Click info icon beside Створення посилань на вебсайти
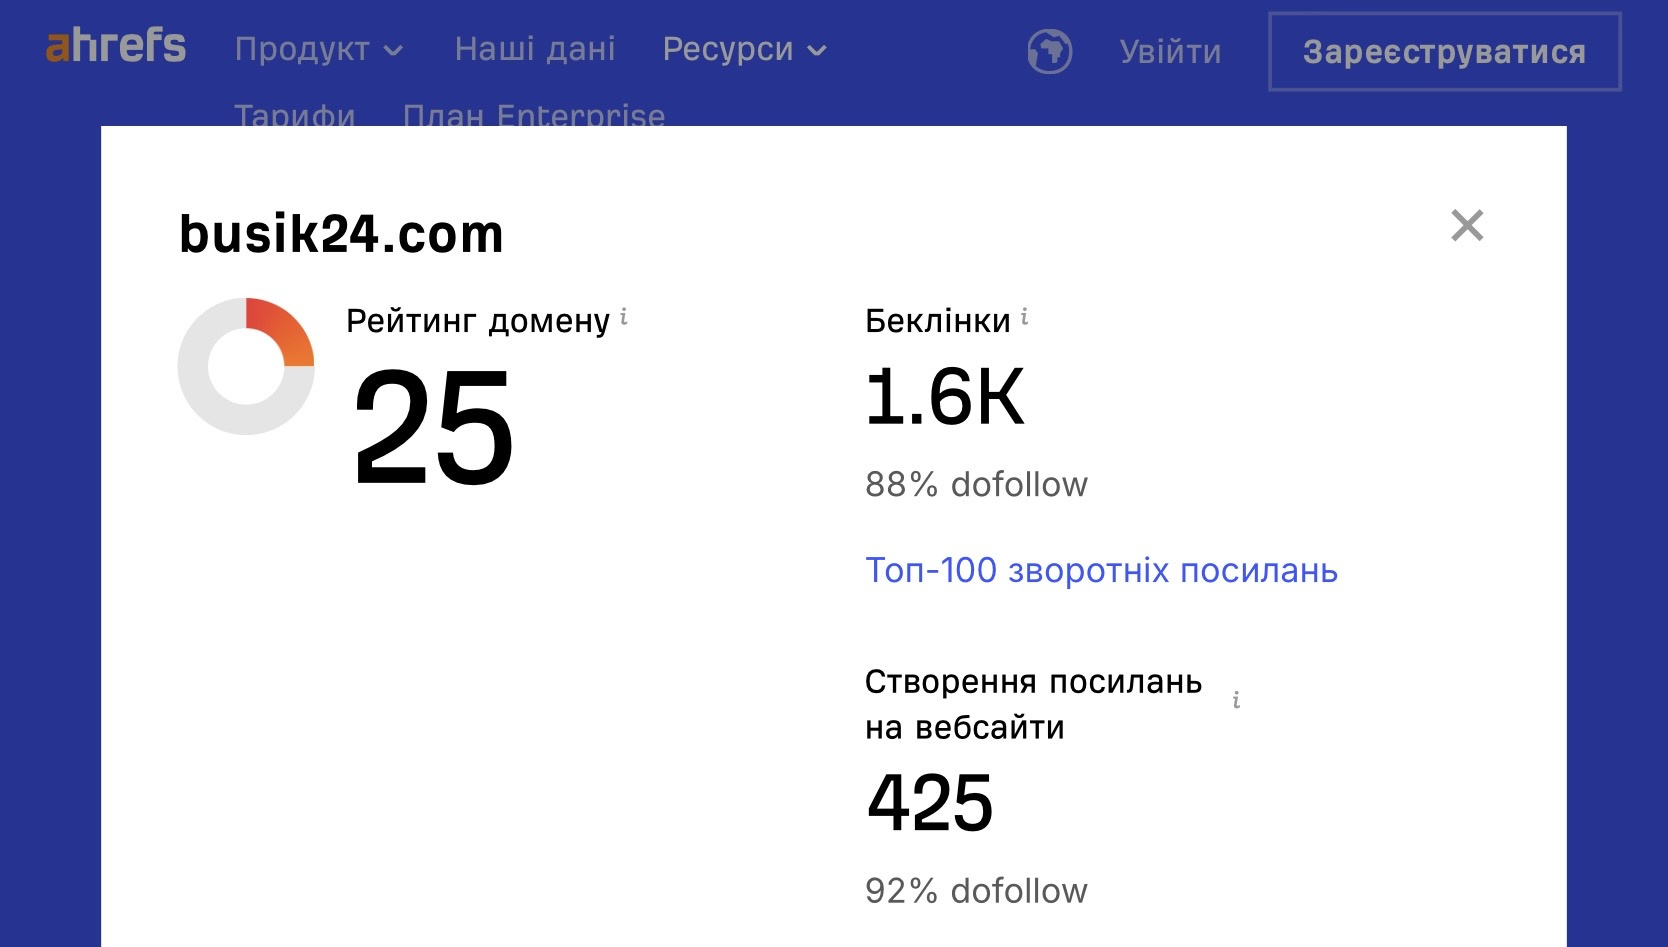Viewport: 1668px width, 947px height. 1236,700
